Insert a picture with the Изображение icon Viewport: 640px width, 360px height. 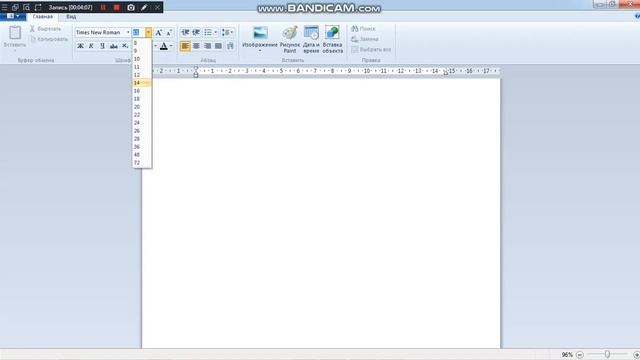260,33
